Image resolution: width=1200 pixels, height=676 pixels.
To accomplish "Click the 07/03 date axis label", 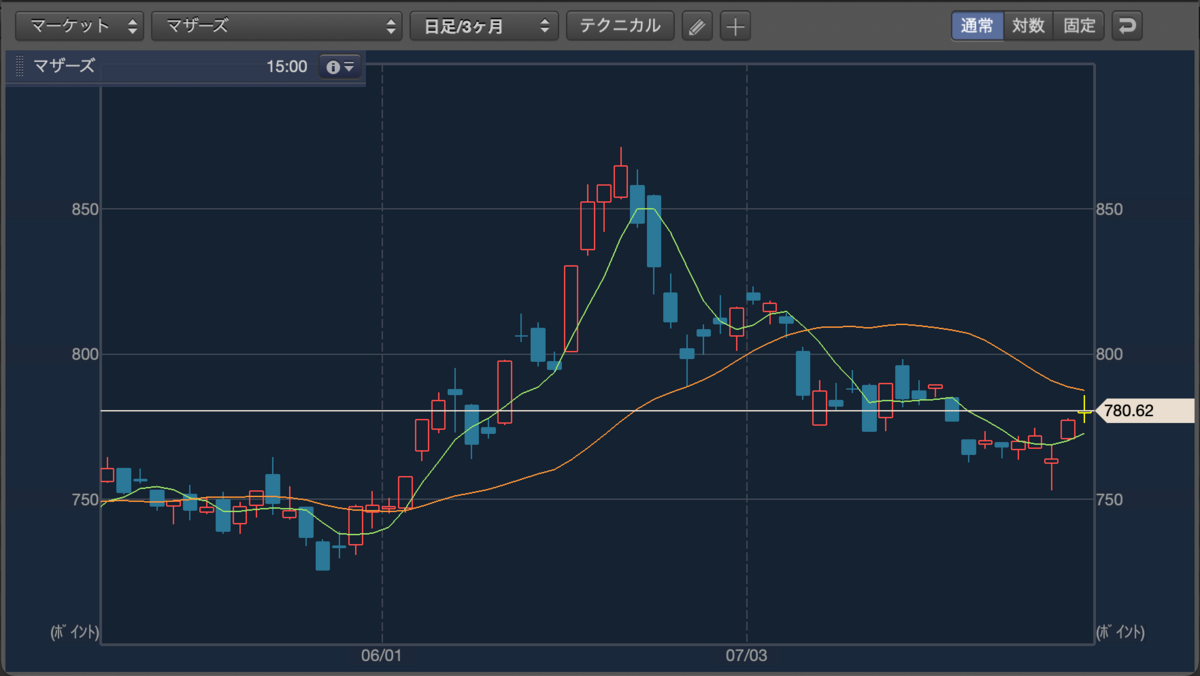I will tap(747, 657).
